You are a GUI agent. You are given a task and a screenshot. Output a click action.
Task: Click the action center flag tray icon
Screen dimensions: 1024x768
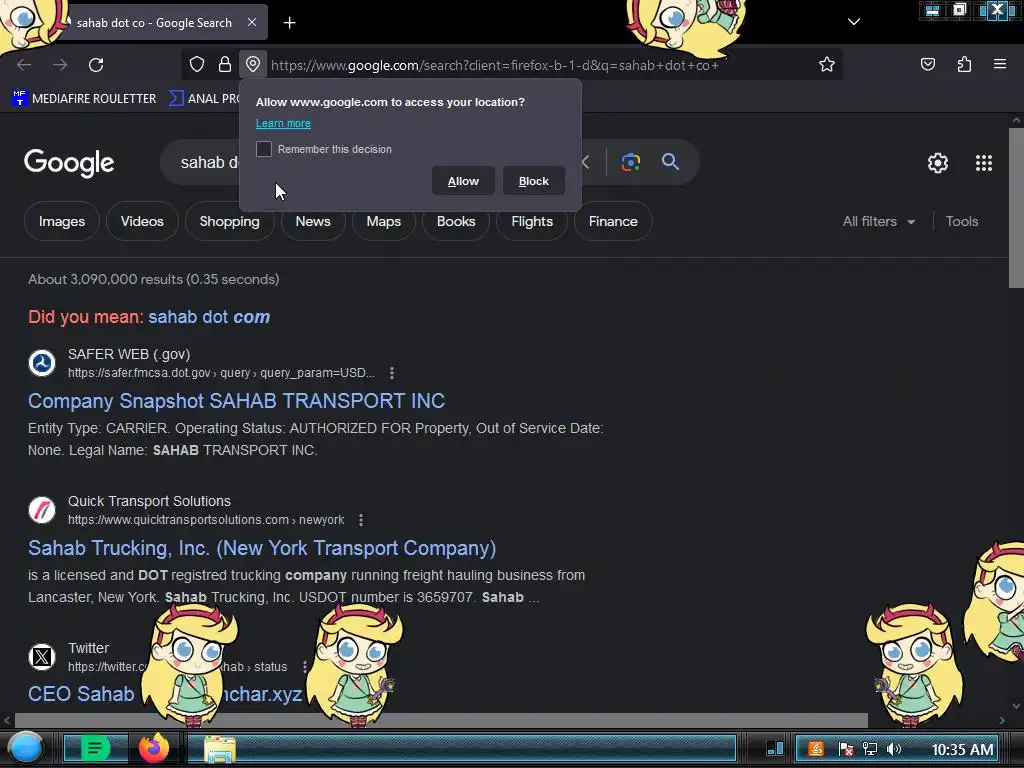pyautogui.click(x=845, y=749)
